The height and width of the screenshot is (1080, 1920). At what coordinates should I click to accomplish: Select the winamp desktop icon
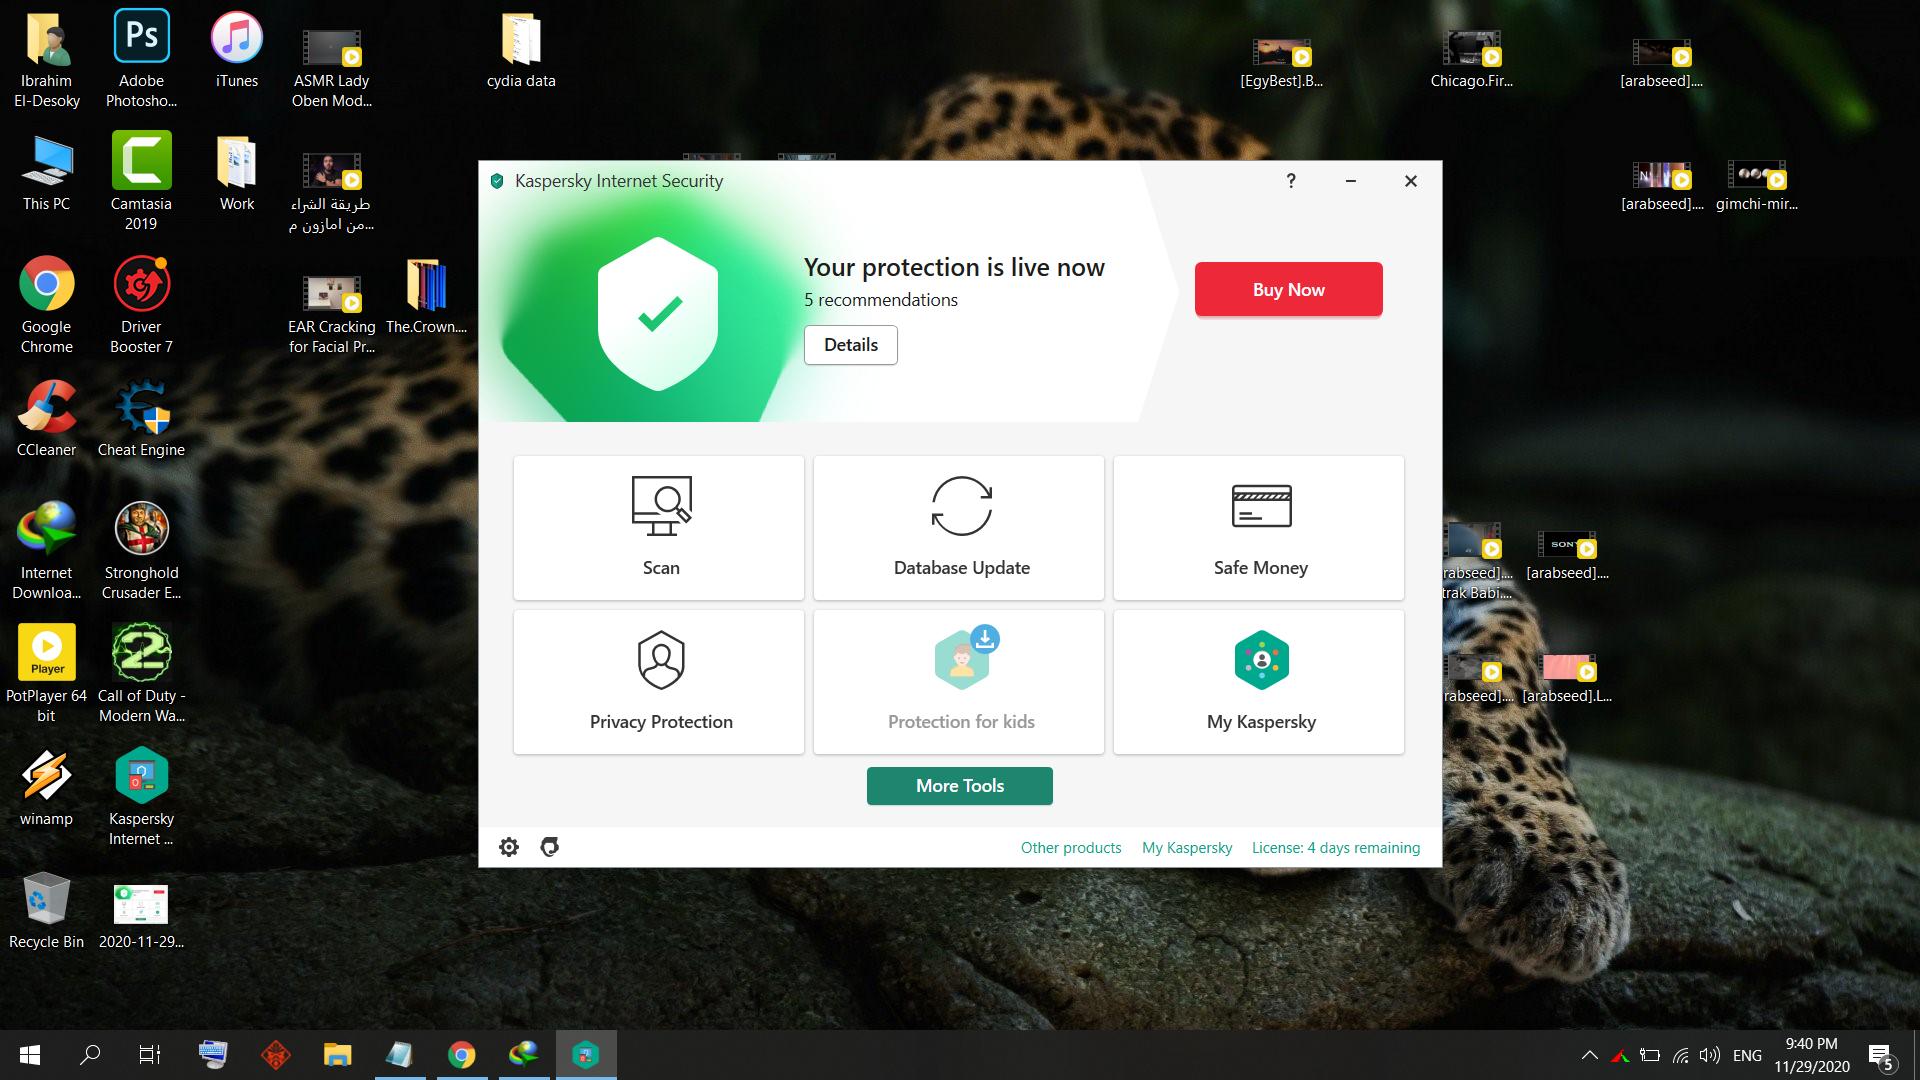(x=46, y=787)
